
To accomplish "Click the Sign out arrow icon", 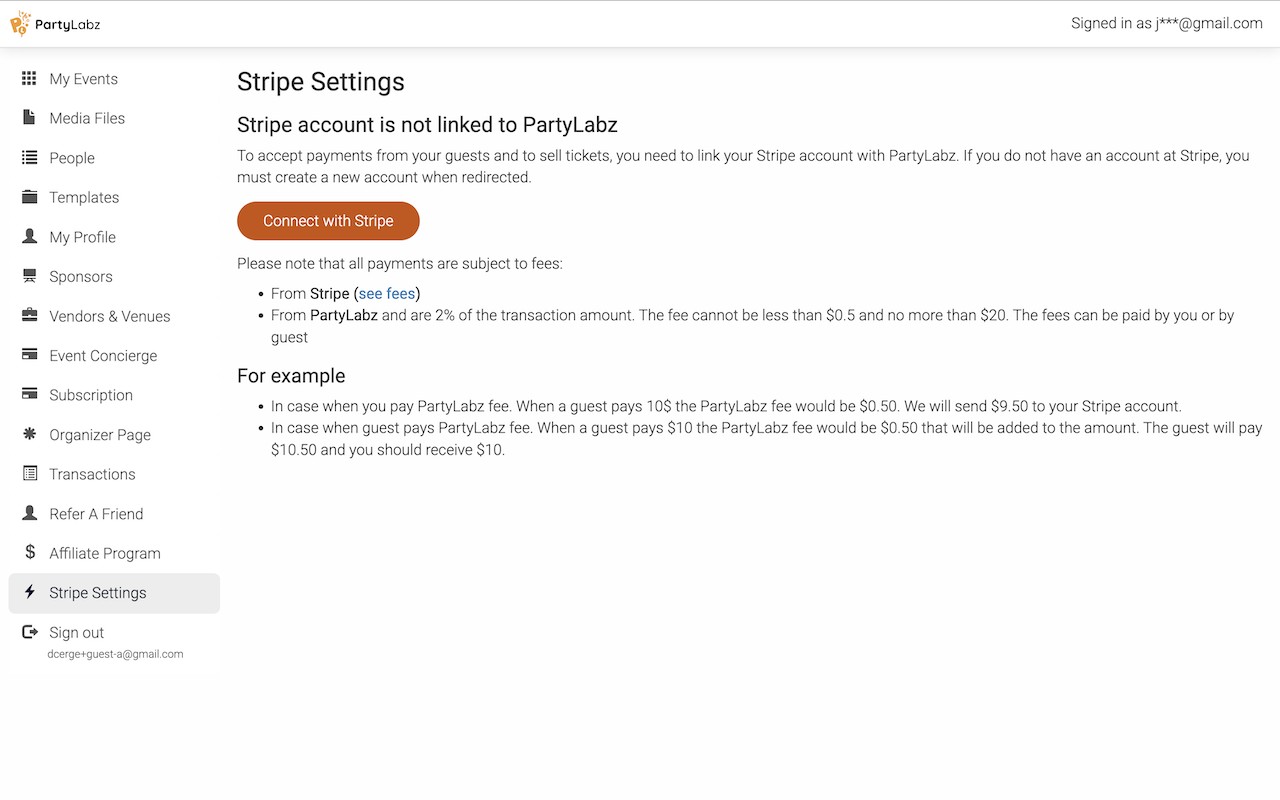I will click(30, 632).
